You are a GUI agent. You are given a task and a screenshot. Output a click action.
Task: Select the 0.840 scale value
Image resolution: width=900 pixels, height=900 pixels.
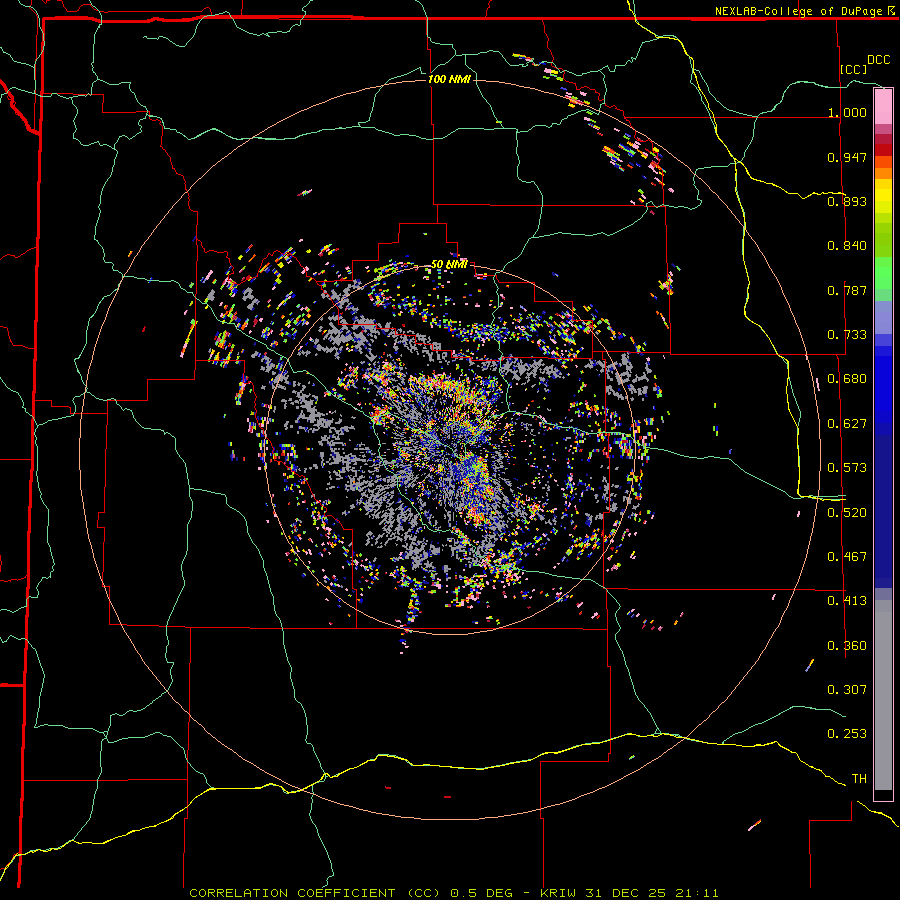[847, 246]
